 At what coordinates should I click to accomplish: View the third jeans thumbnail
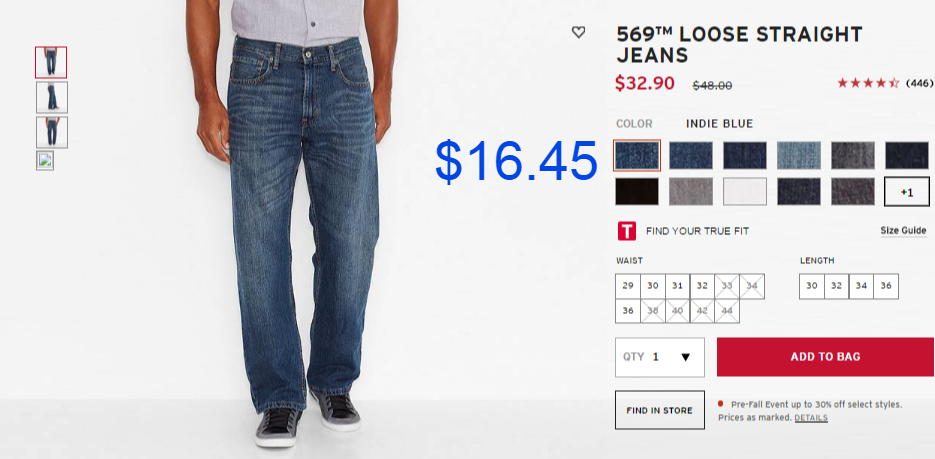point(52,132)
